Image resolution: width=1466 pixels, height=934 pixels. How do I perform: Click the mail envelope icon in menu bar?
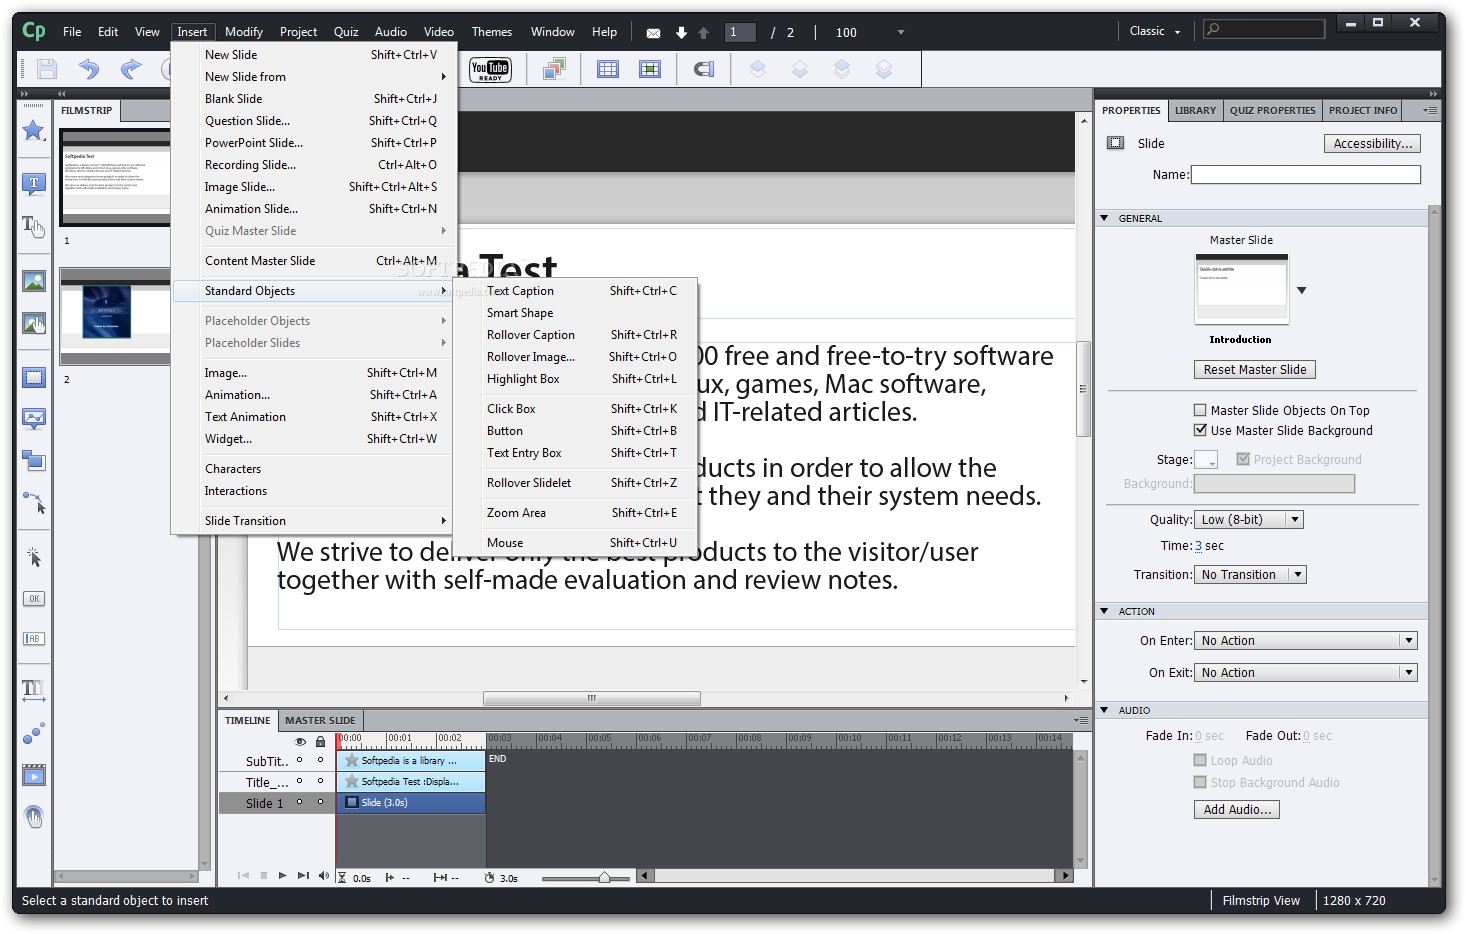coord(654,33)
